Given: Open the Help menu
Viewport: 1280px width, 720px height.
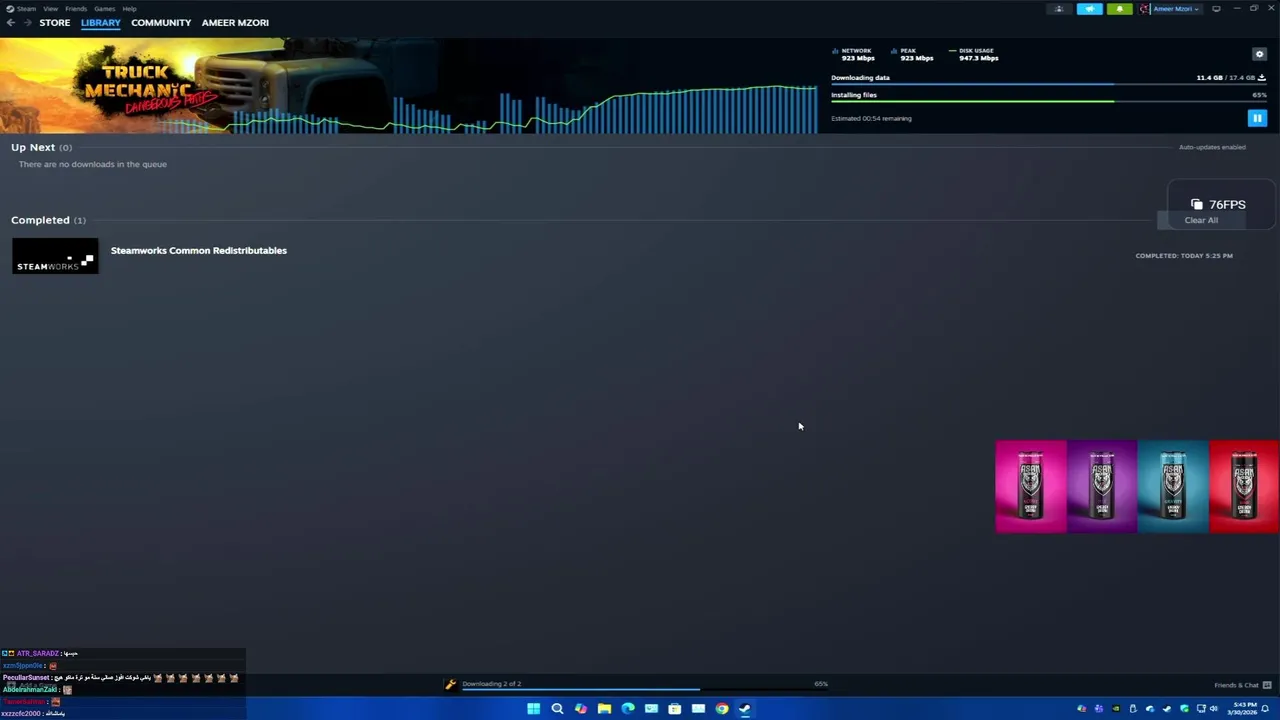Looking at the screenshot, I should tap(129, 8).
